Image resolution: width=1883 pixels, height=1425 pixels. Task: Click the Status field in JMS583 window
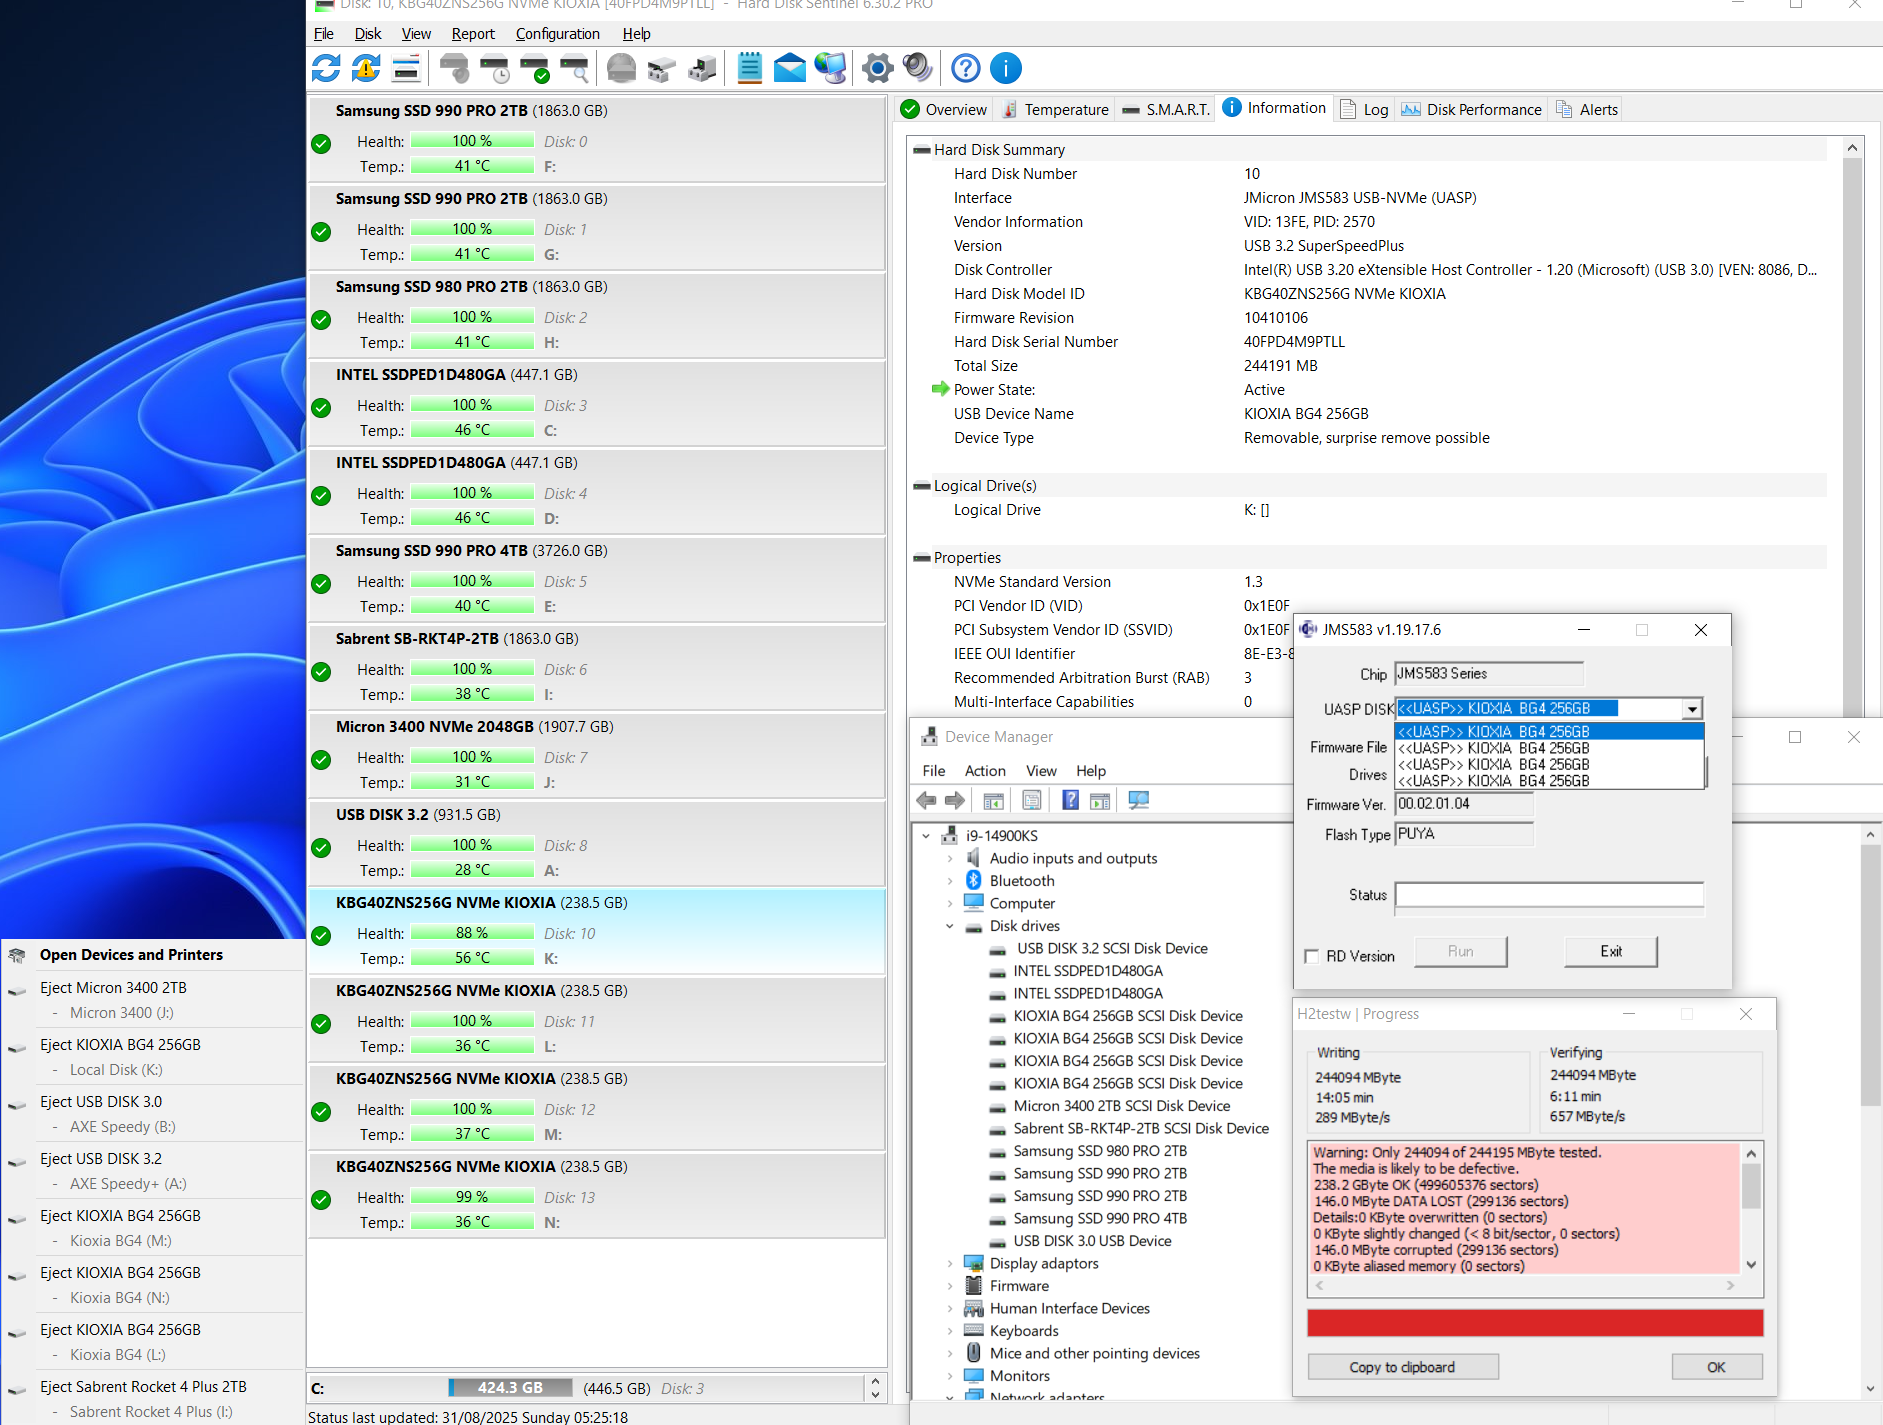(x=1549, y=895)
